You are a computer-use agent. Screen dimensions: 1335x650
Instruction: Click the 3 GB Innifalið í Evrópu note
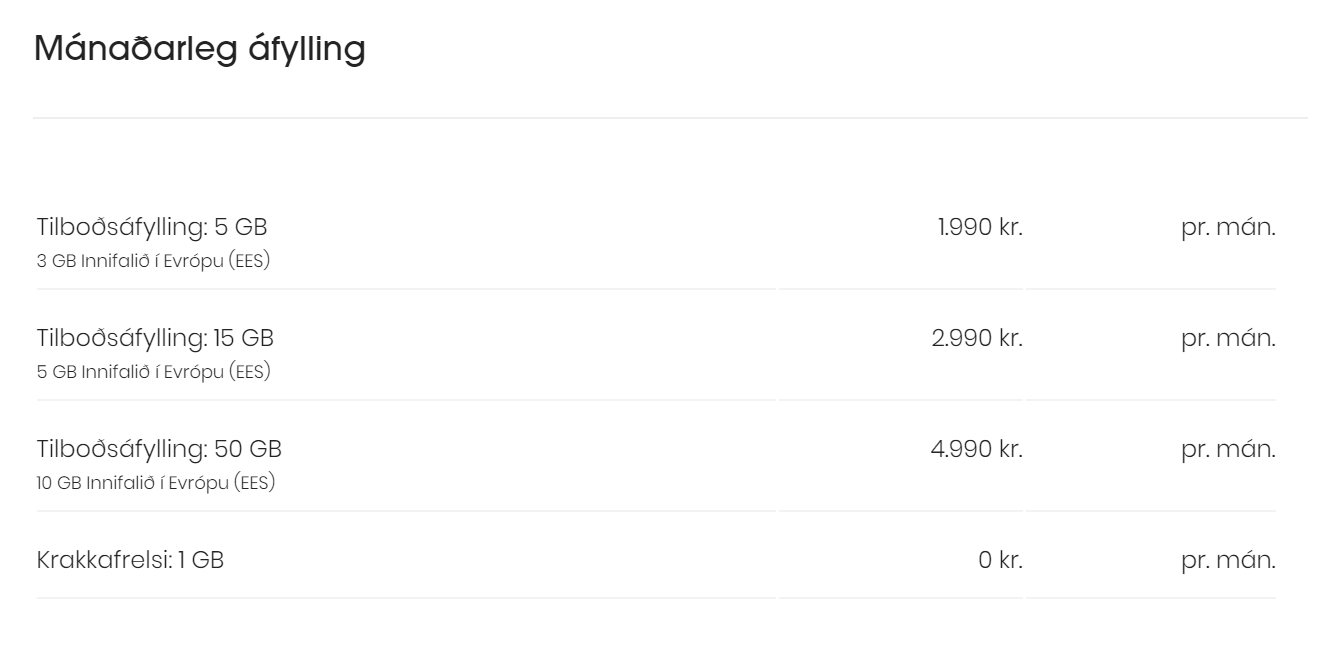153,262
